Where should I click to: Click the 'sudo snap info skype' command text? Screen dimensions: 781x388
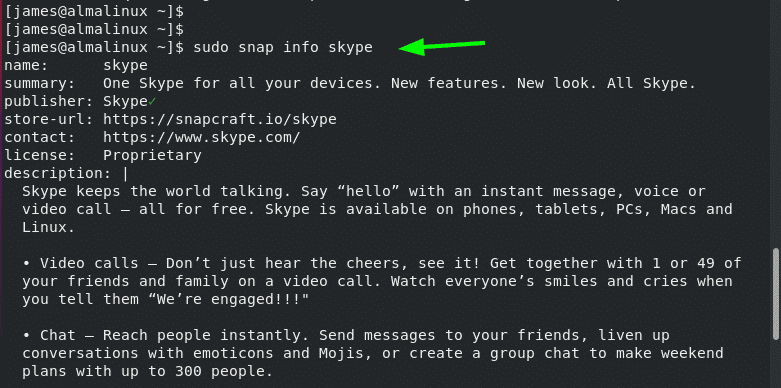[283, 48]
